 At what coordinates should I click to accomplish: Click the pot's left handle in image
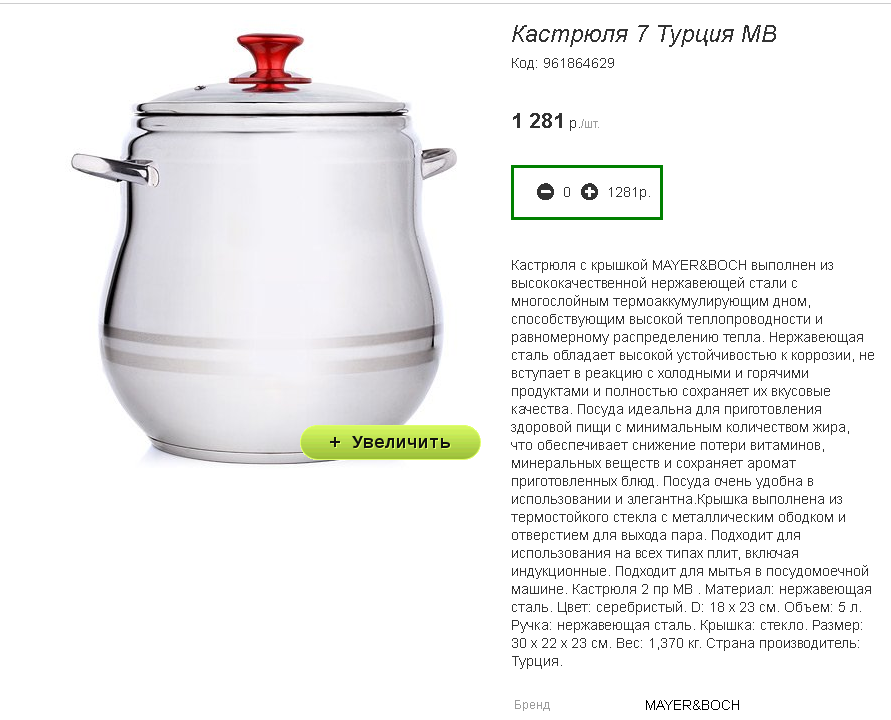(x=115, y=169)
